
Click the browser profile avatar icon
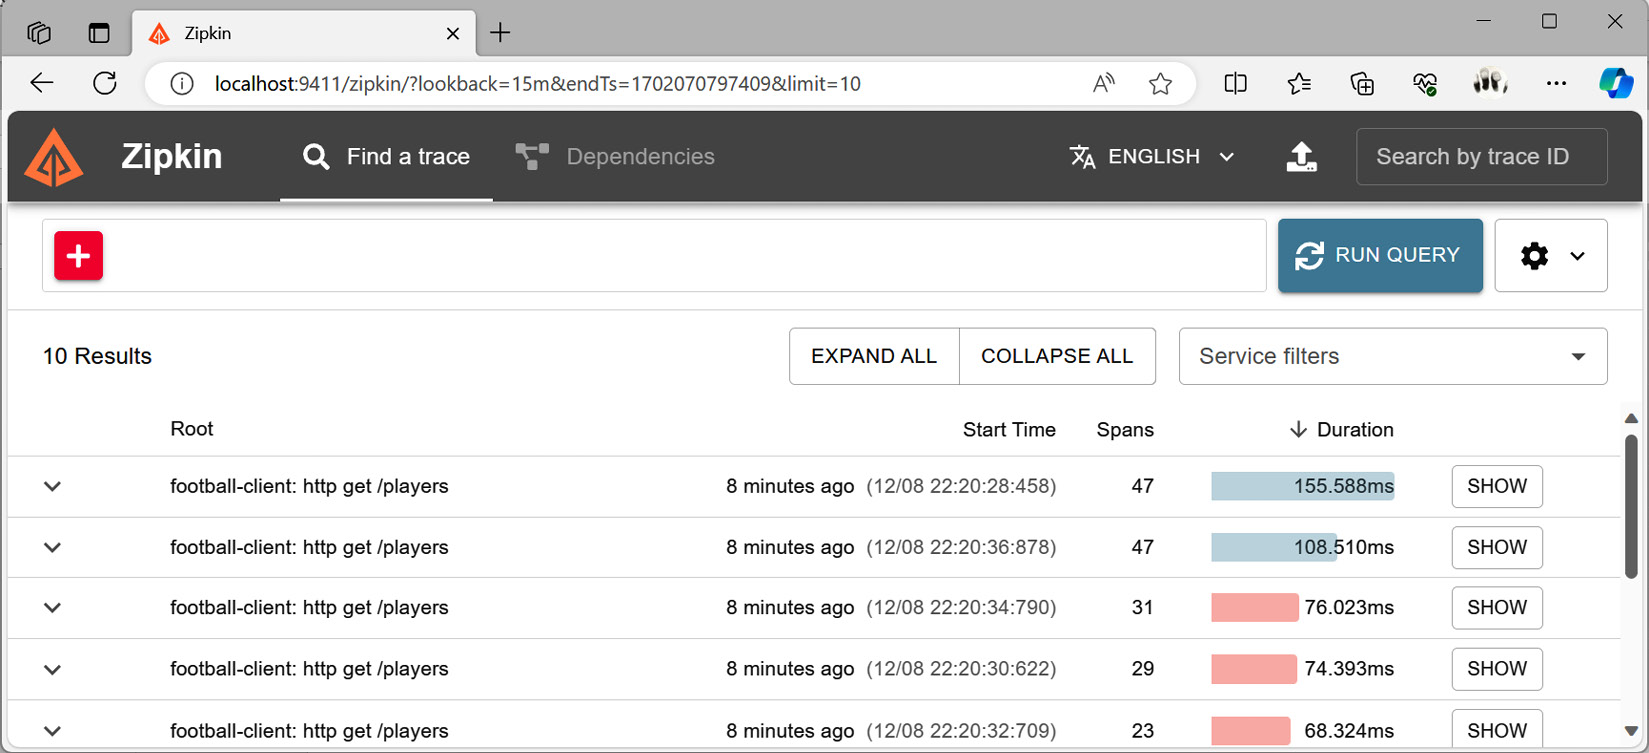point(1490,83)
